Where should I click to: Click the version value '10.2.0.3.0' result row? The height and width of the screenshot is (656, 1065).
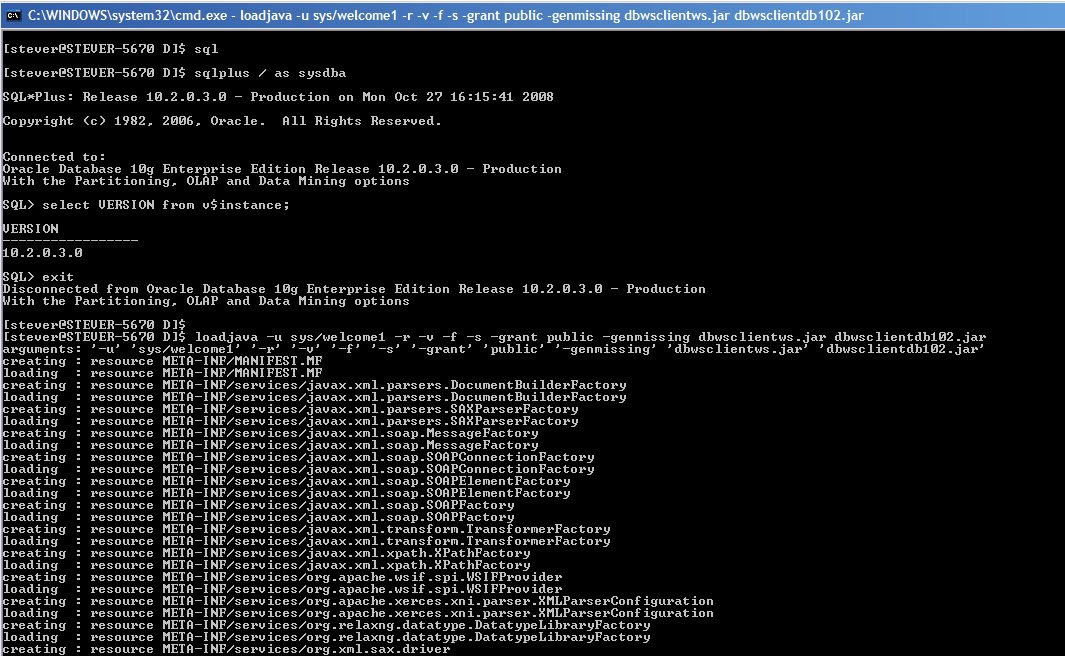pos(43,253)
